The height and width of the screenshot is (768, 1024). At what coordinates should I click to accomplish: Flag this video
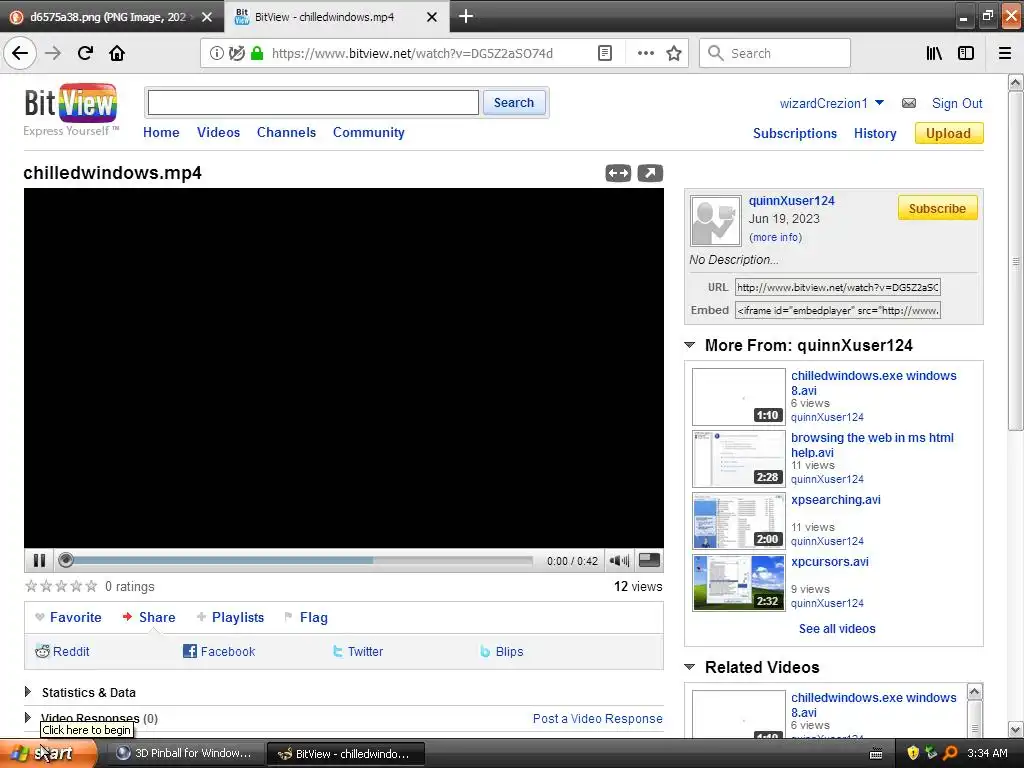pyautogui.click(x=306, y=617)
